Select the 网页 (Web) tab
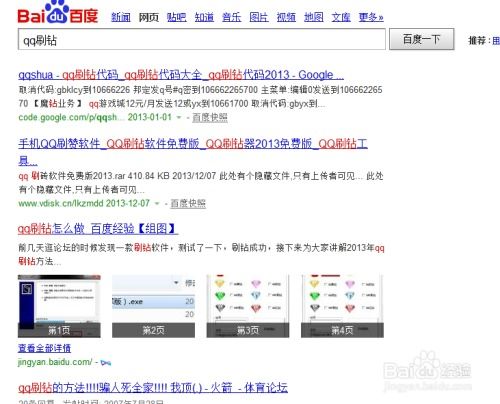The width and height of the screenshot is (500, 404). (x=149, y=17)
